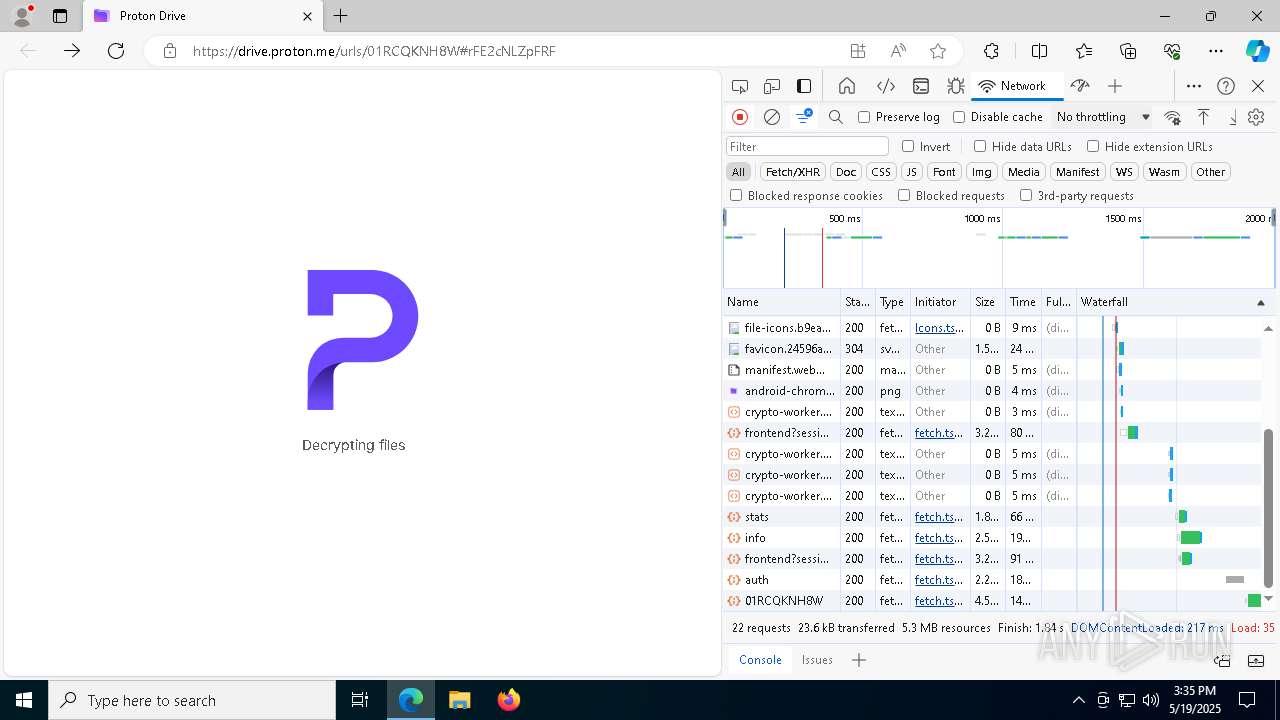Open Edge Collections icon
The width and height of the screenshot is (1280, 720).
tap(1128, 51)
